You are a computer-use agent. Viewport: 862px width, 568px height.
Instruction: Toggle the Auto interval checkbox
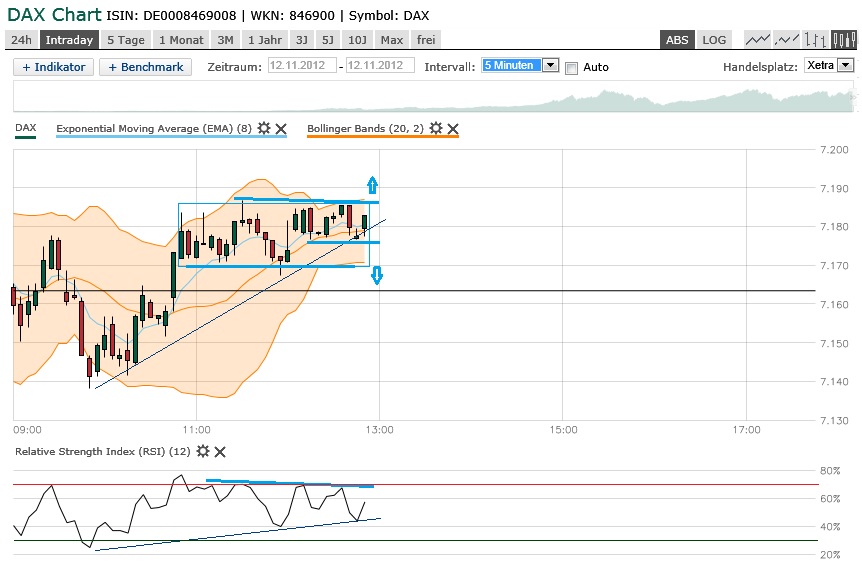[x=572, y=68]
